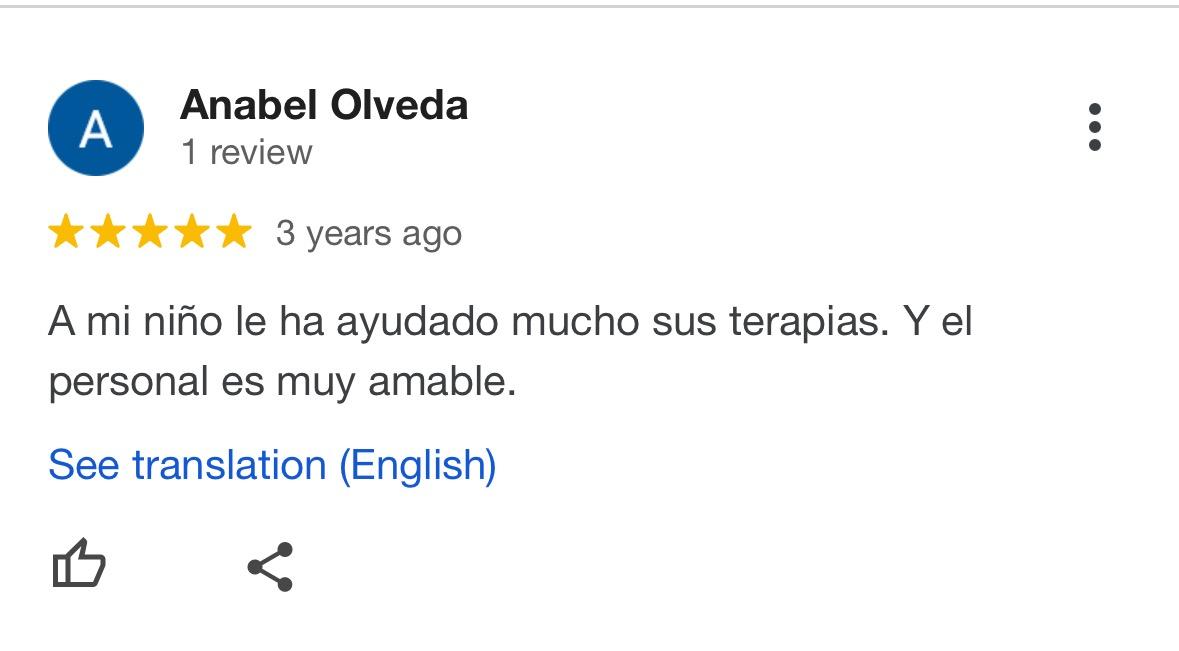This screenshot has width=1179, height=651.
Task: Open the share options for this review
Action: pyautogui.click(x=270, y=566)
